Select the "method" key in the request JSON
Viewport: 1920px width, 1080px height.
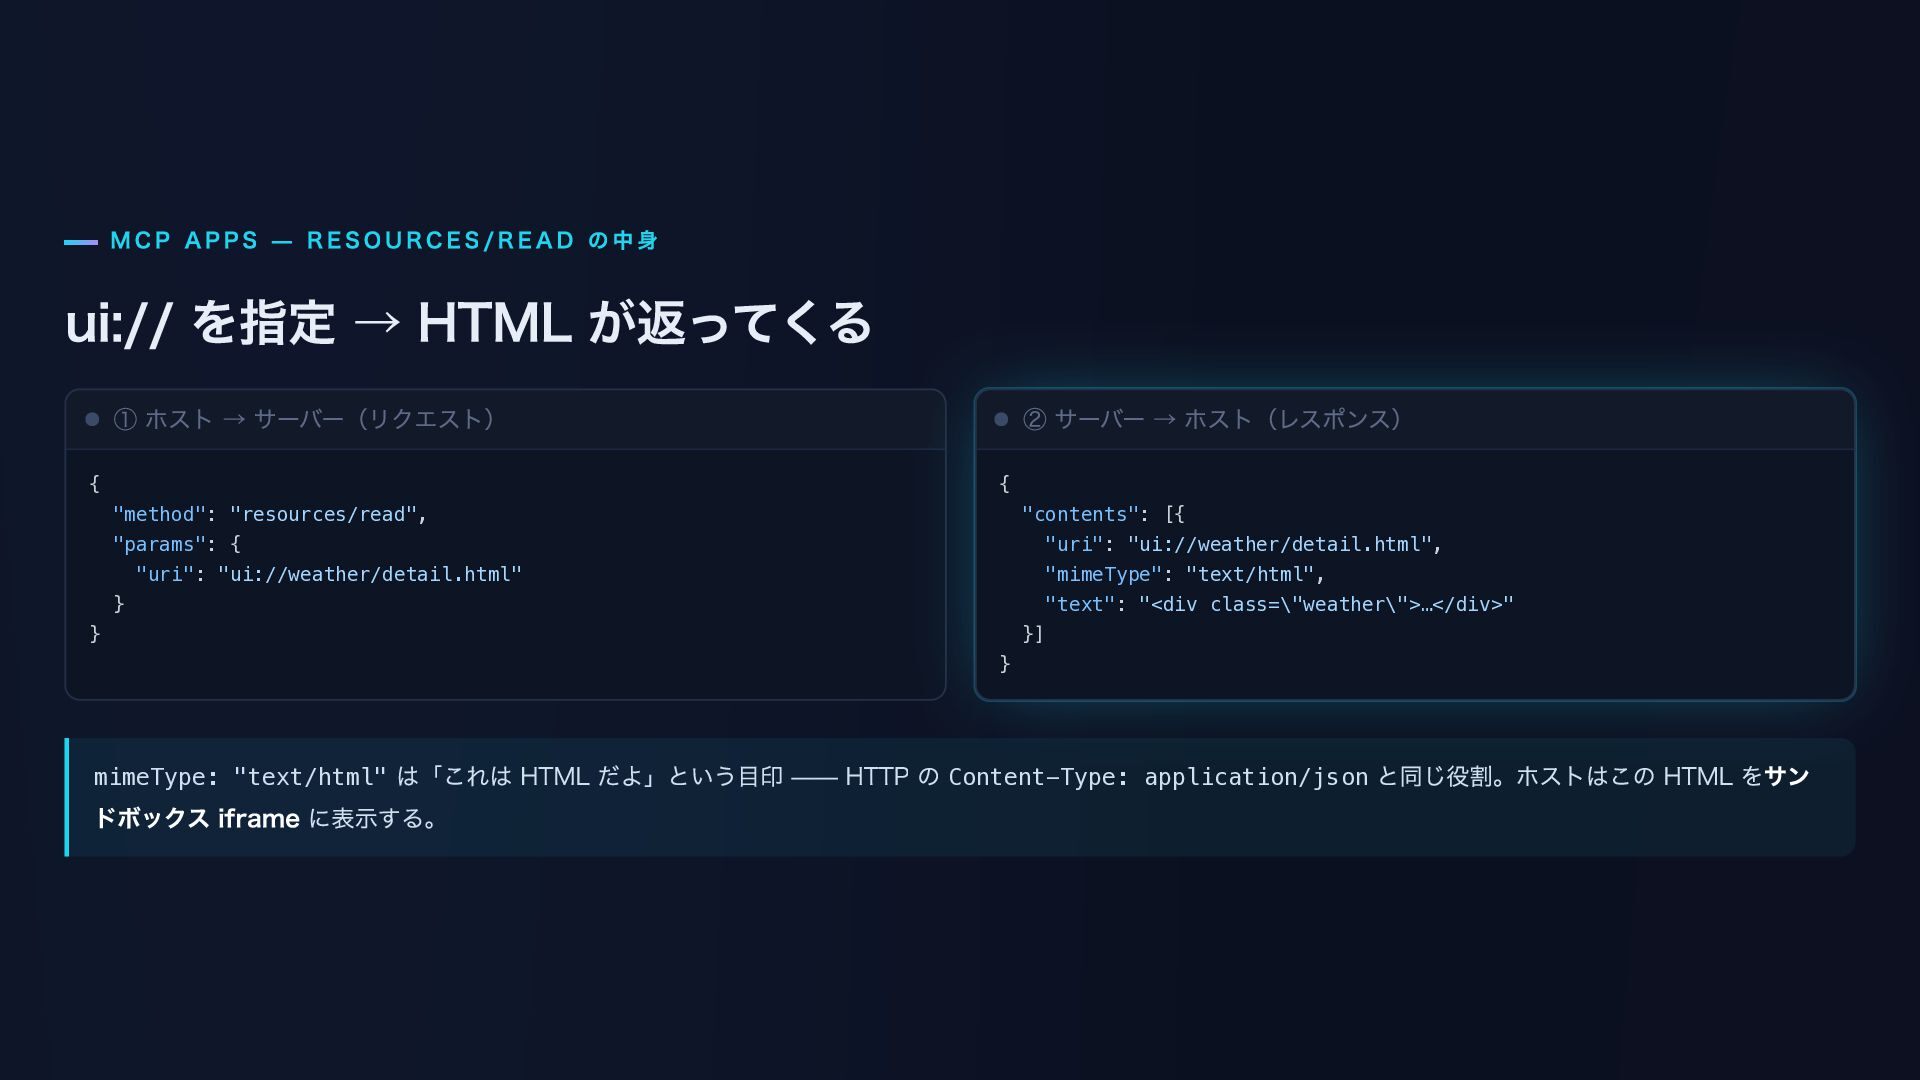click(159, 514)
